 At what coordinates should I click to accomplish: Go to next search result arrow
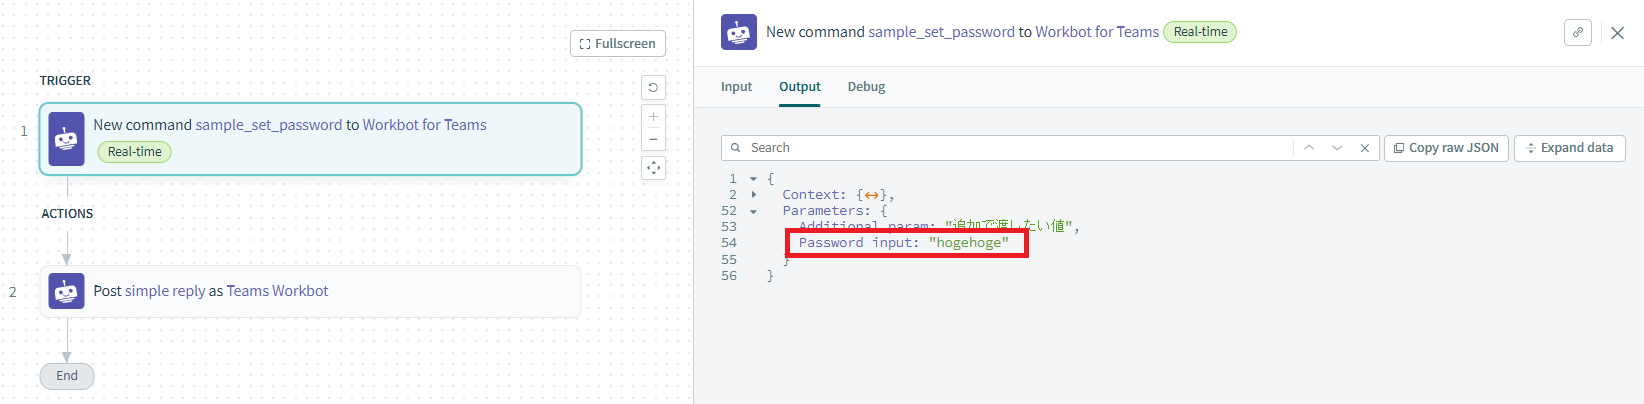pos(1336,148)
